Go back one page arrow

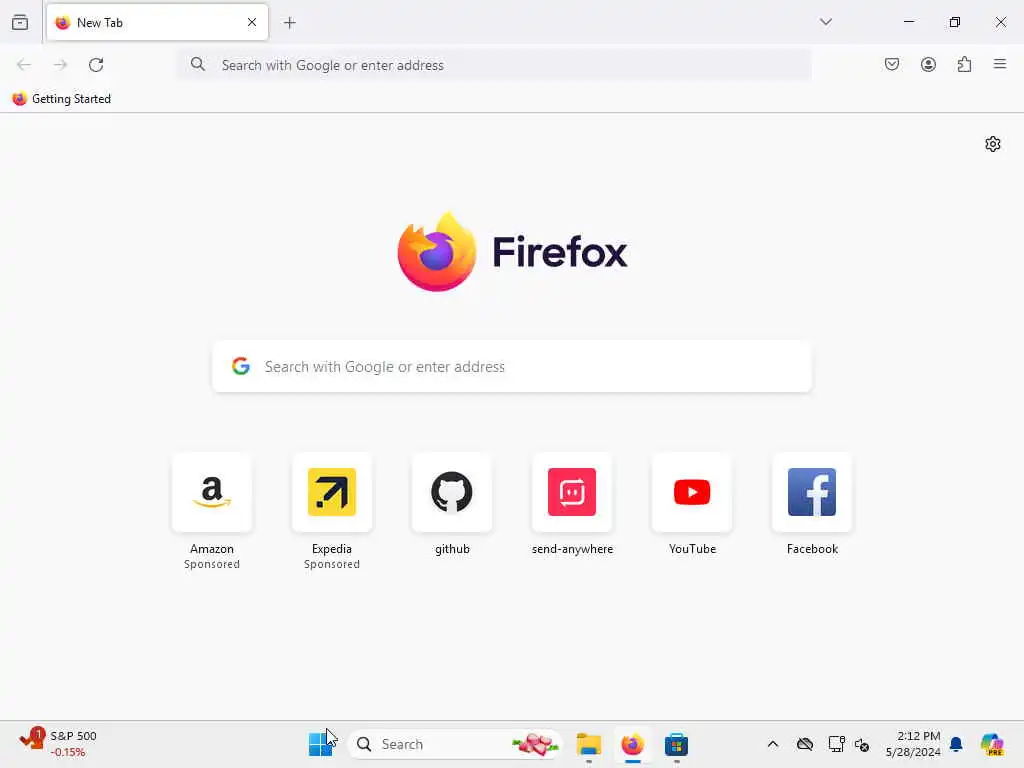[x=24, y=65]
